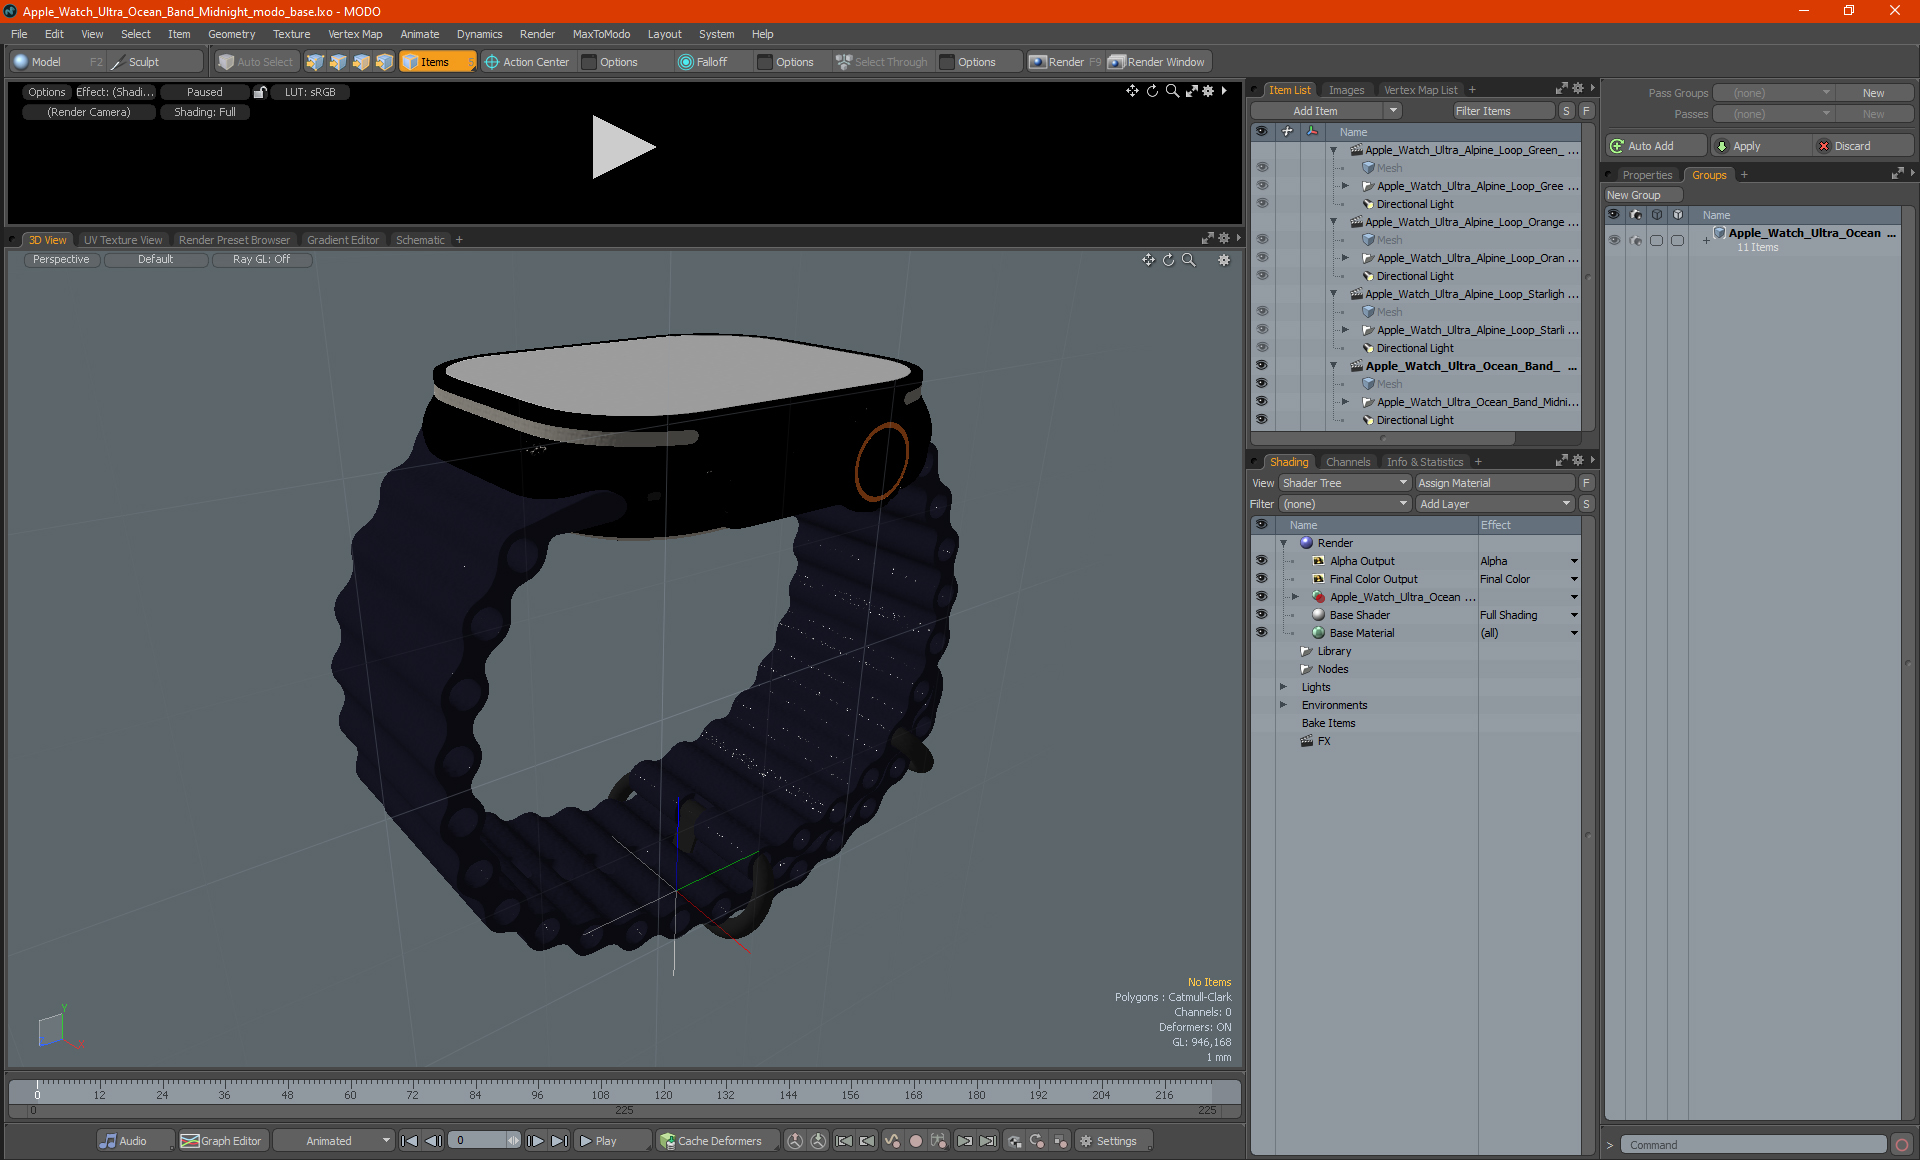
Task: Open Add Item dropdown
Action: tap(1326, 111)
